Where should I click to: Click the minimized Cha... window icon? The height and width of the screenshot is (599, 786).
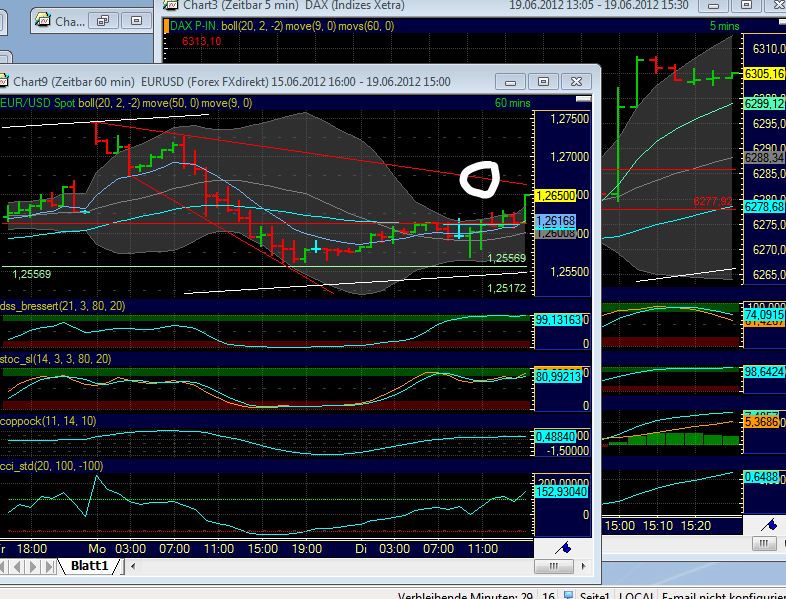click(43, 20)
